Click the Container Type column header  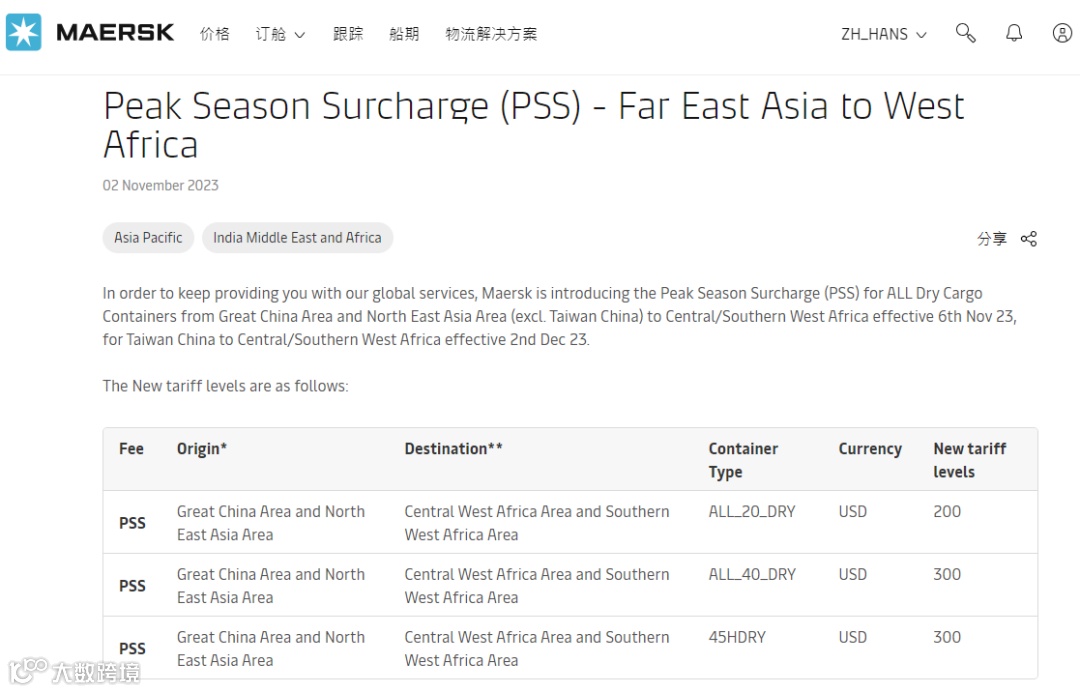click(x=743, y=460)
